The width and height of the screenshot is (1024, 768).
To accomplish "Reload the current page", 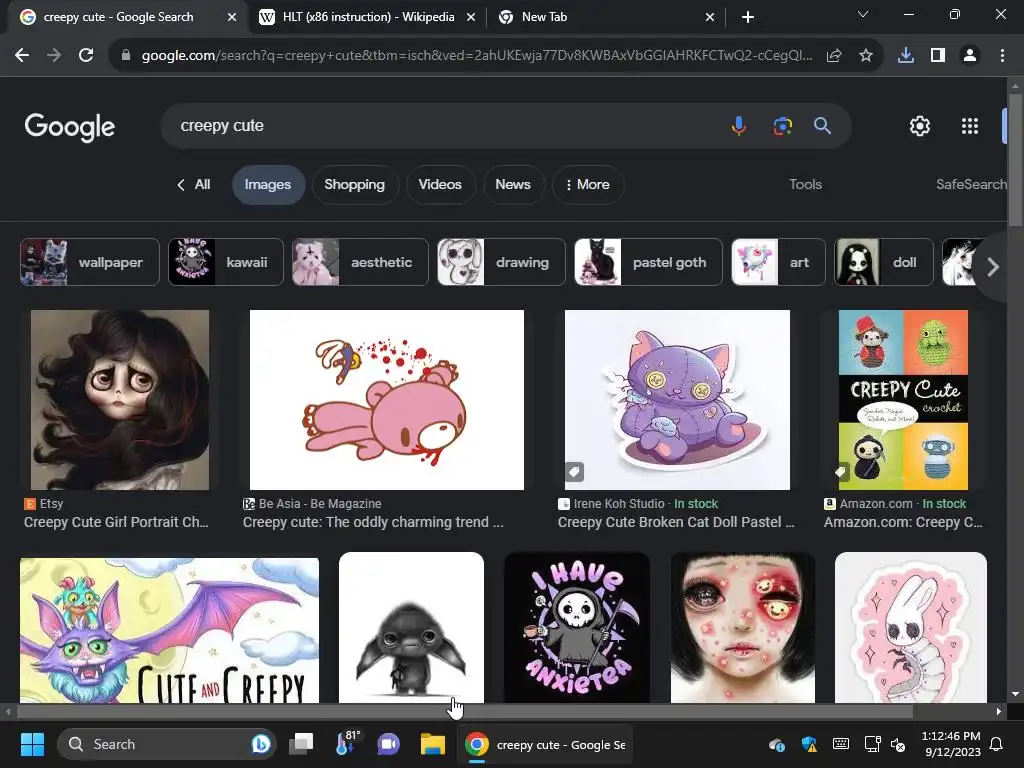I will (86, 56).
